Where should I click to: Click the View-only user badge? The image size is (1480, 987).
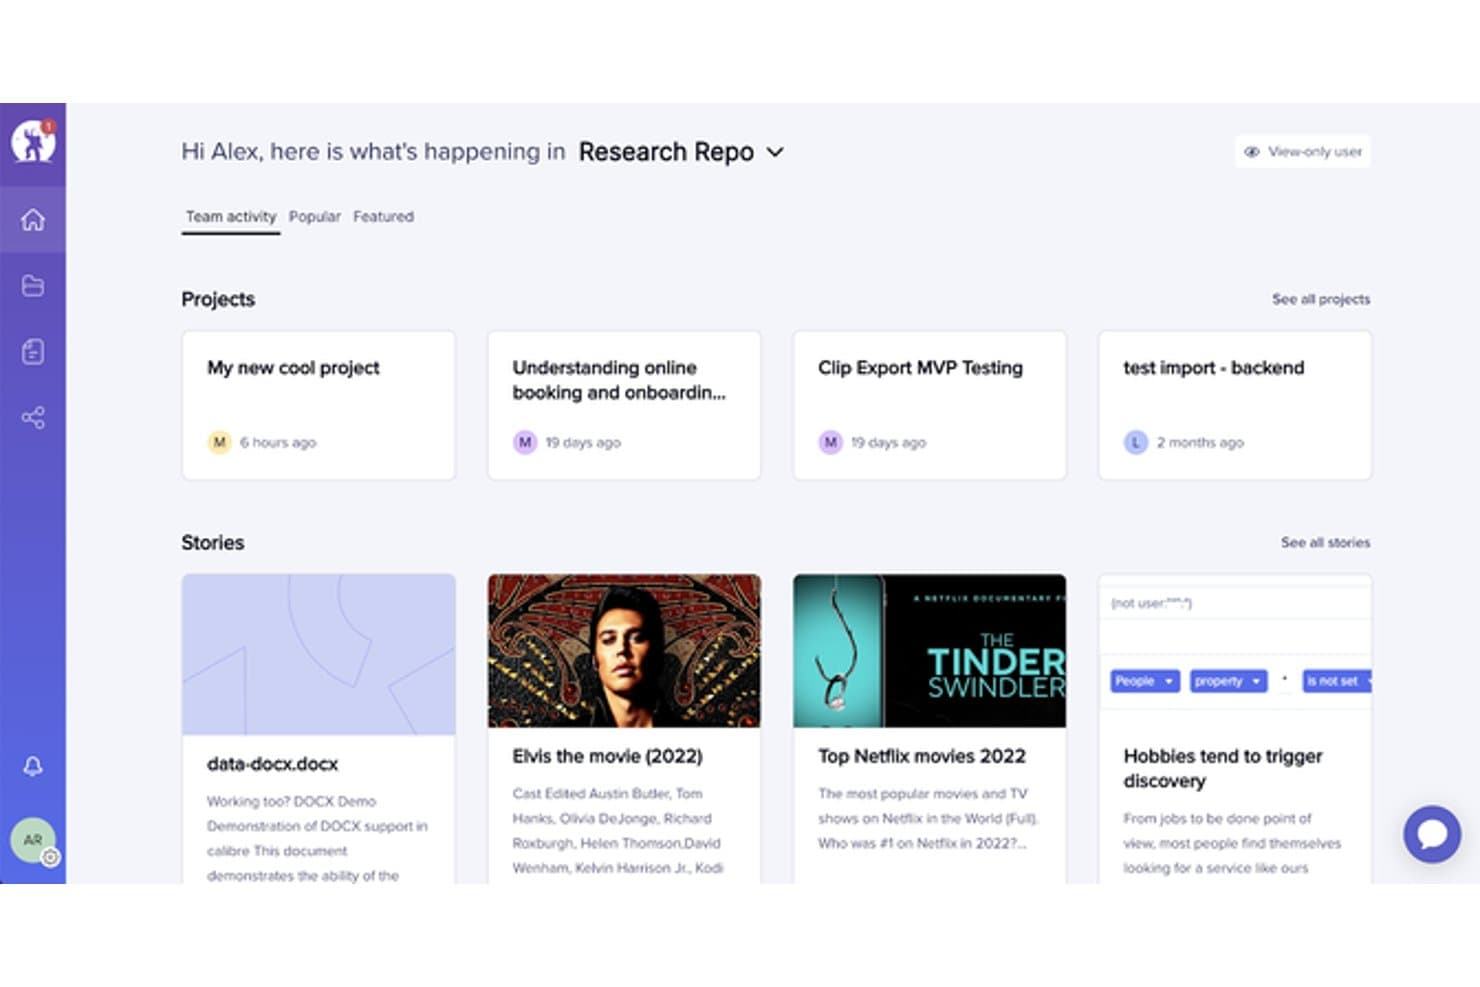1303,152
